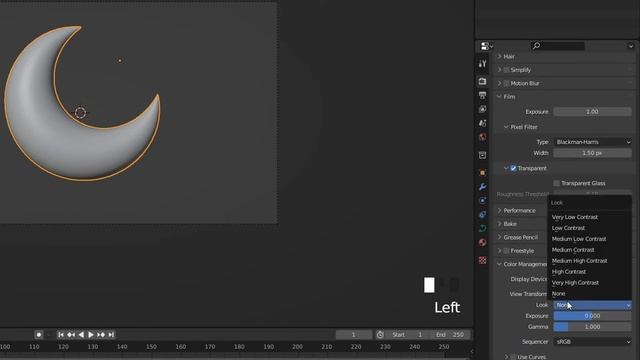
Task: Choose None in Look list
Action: (x=589, y=293)
